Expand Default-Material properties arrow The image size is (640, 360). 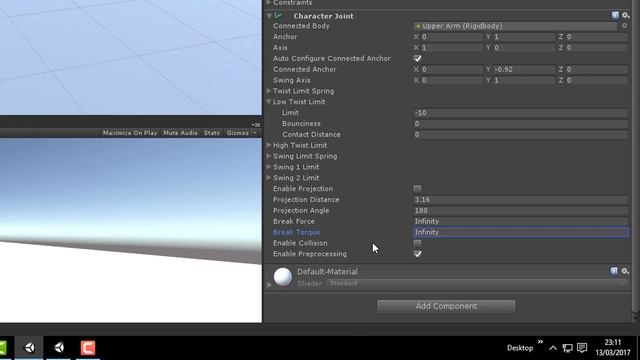click(x=269, y=284)
